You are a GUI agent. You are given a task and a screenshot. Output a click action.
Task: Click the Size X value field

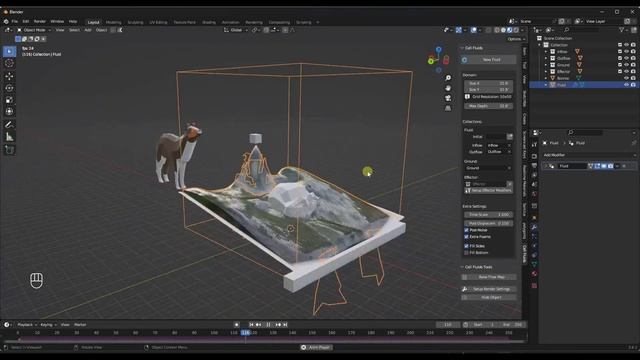coord(488,83)
